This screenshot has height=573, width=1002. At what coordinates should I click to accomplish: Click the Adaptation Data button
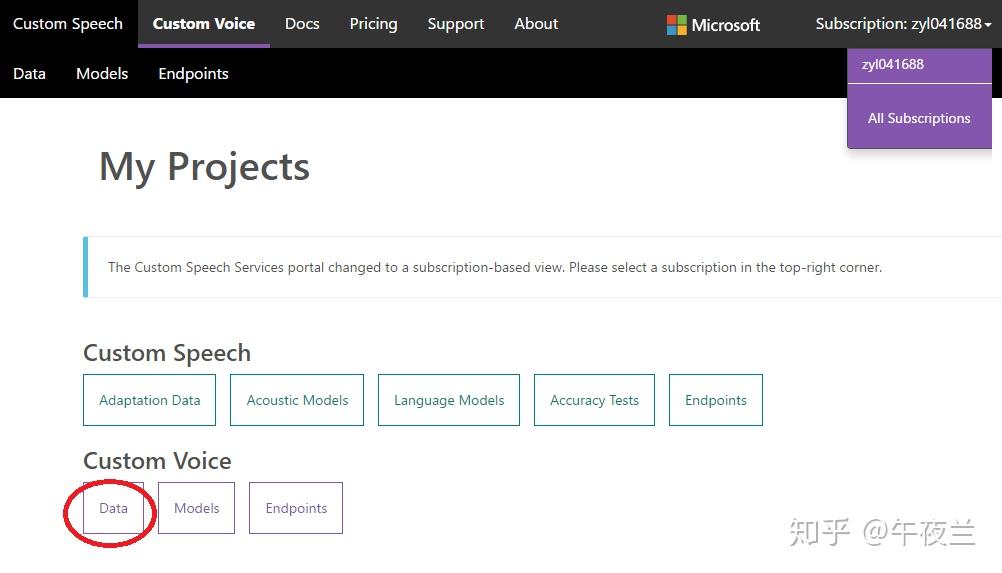150,400
